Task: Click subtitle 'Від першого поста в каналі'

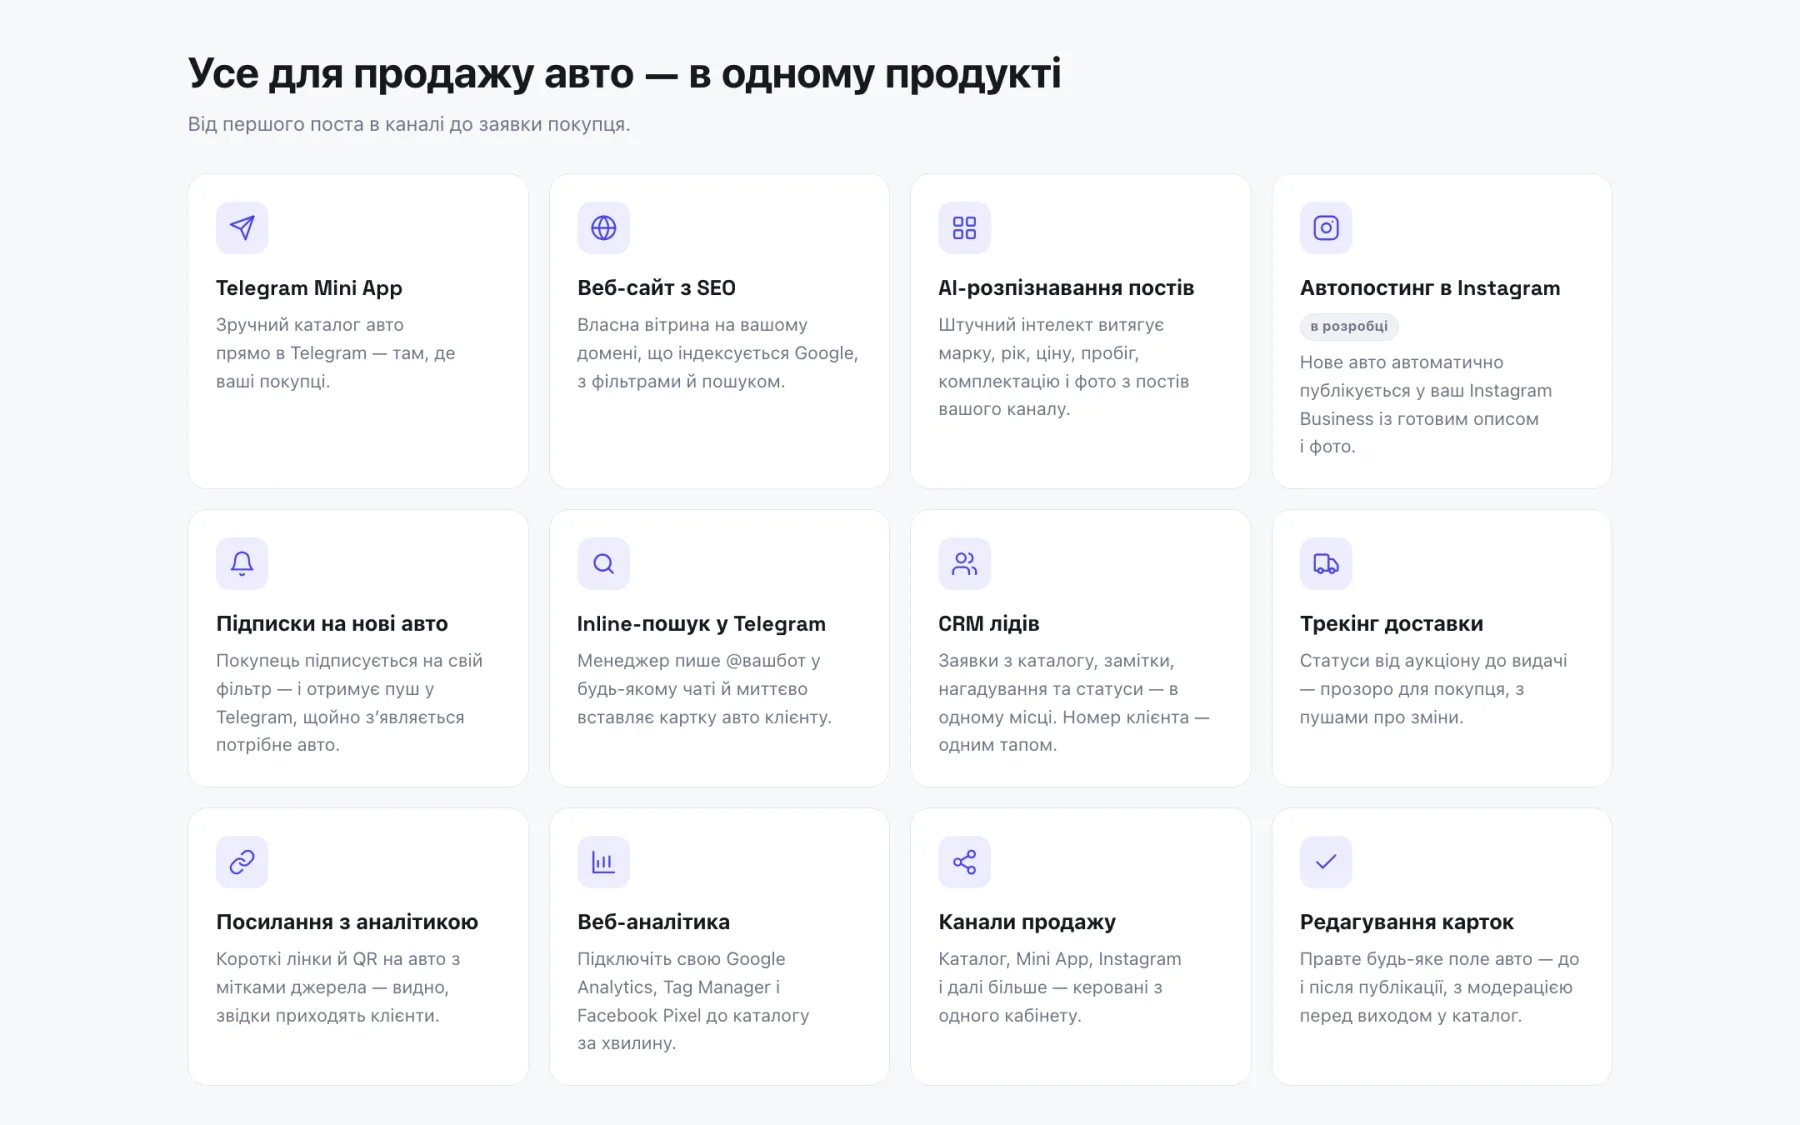Action: (409, 124)
